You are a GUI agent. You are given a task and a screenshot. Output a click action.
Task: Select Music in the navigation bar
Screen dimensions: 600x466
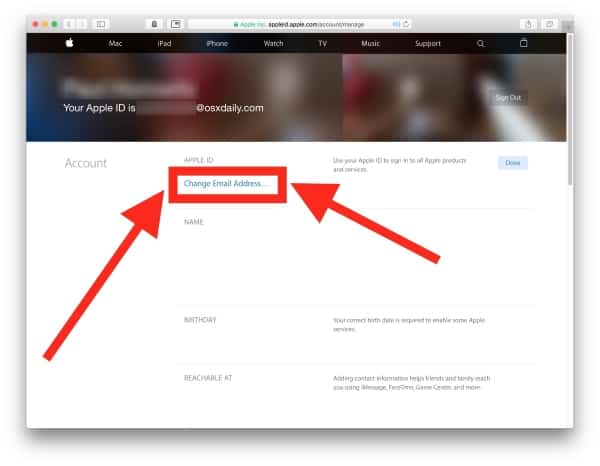[x=370, y=44]
